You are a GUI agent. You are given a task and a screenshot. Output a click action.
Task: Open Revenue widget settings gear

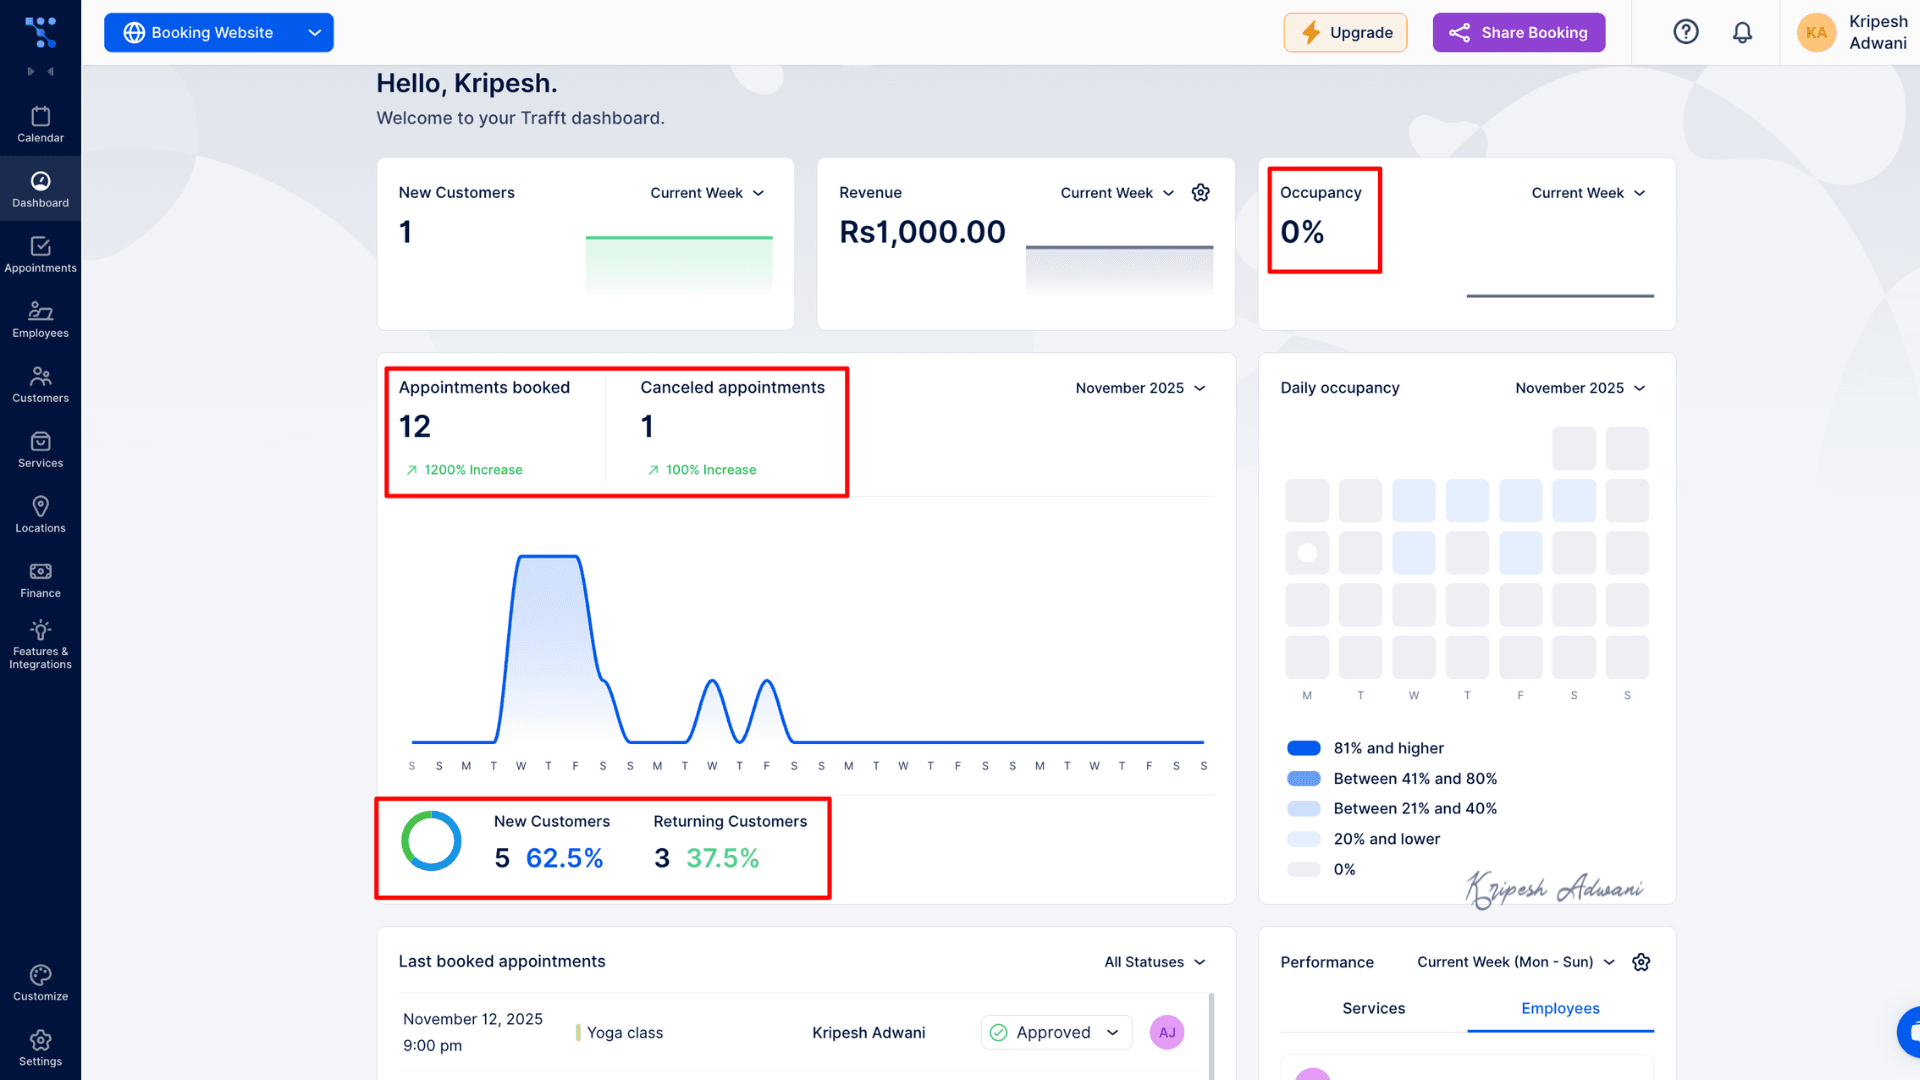click(x=1201, y=193)
